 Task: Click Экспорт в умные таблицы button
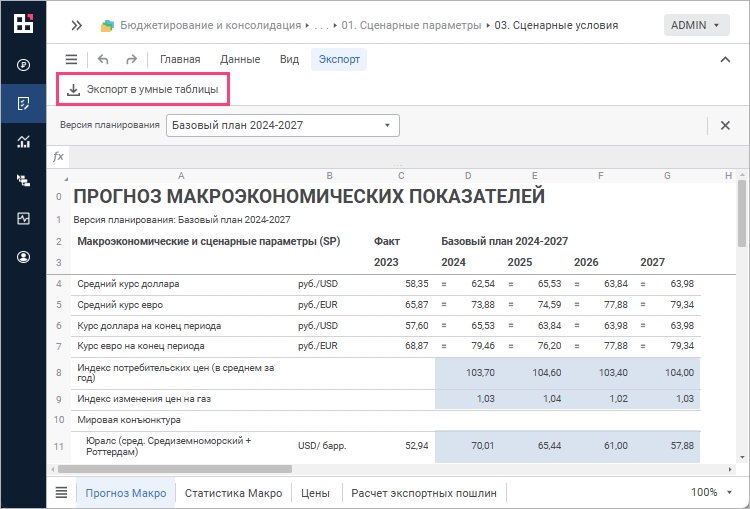[x=143, y=90]
